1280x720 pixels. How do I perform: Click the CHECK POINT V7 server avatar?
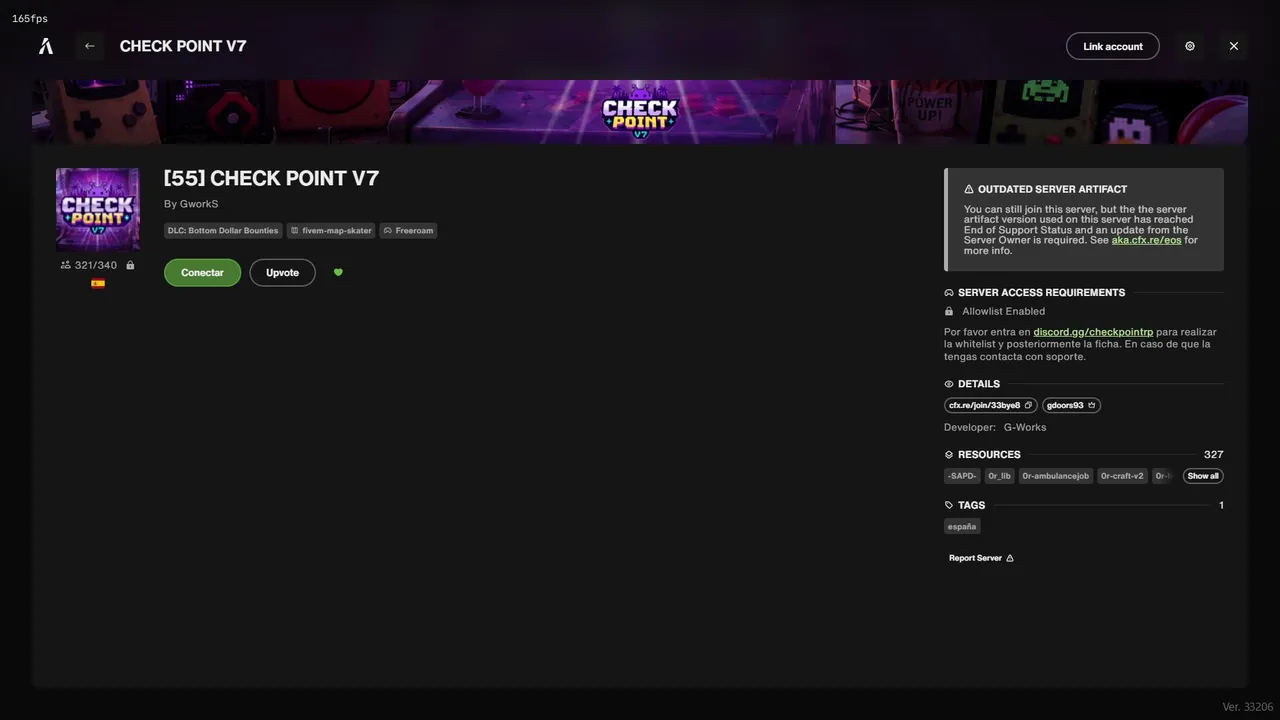(98, 208)
